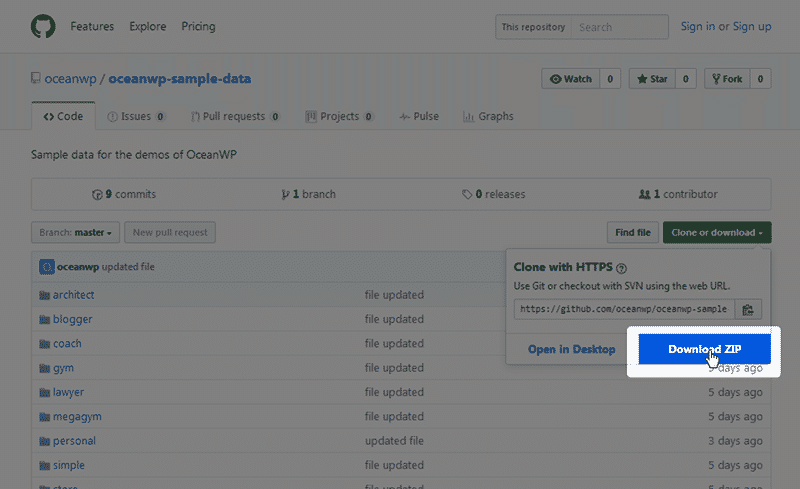Click the GitHub octocat logo
This screenshot has height=489, width=800.
point(43,27)
